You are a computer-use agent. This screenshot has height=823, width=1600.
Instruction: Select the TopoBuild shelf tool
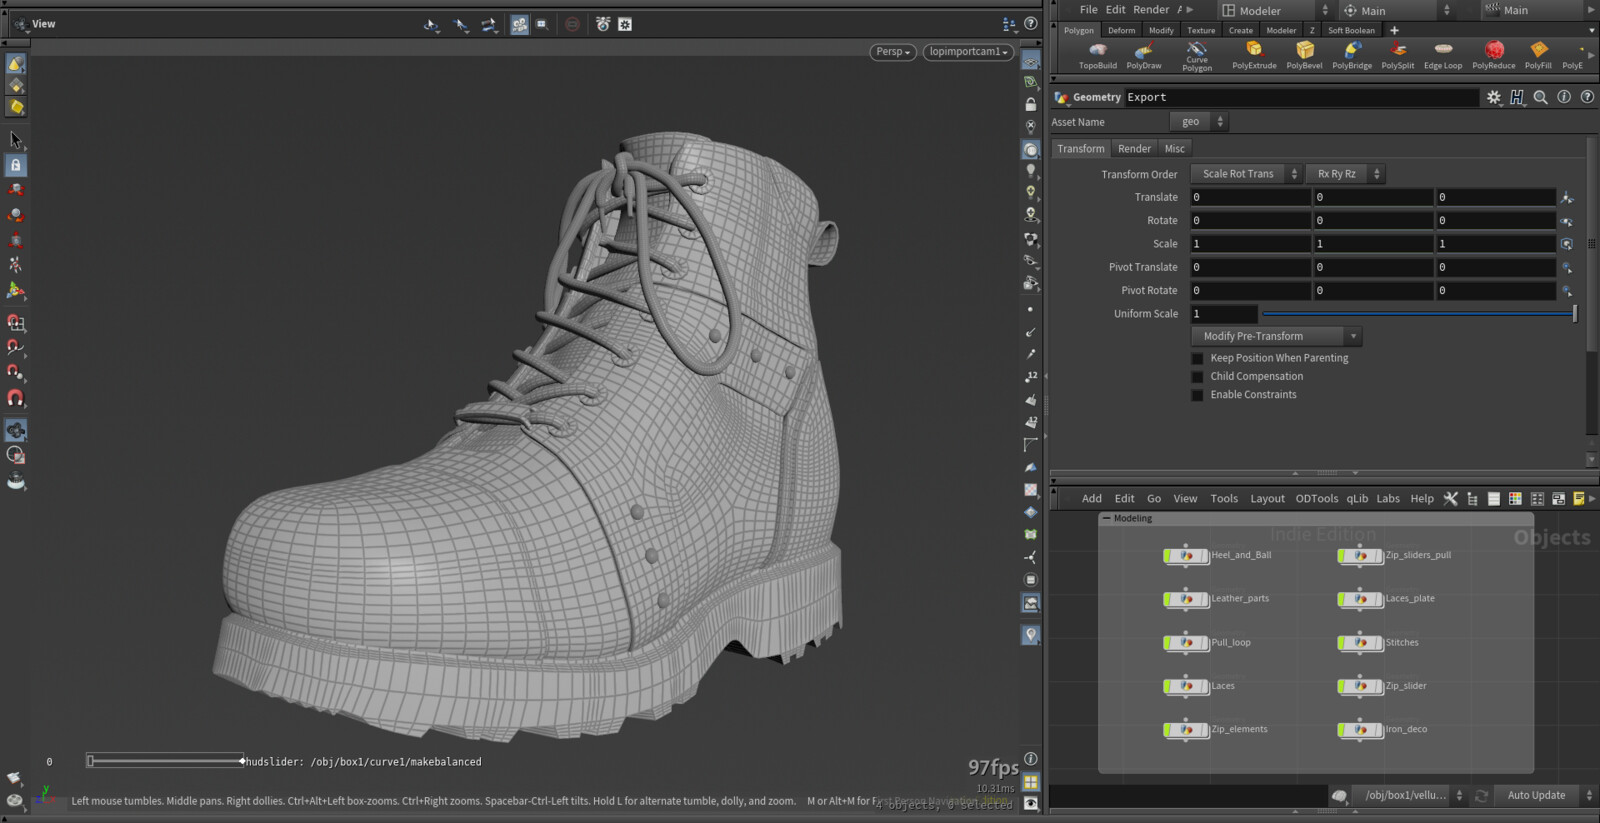pos(1097,55)
